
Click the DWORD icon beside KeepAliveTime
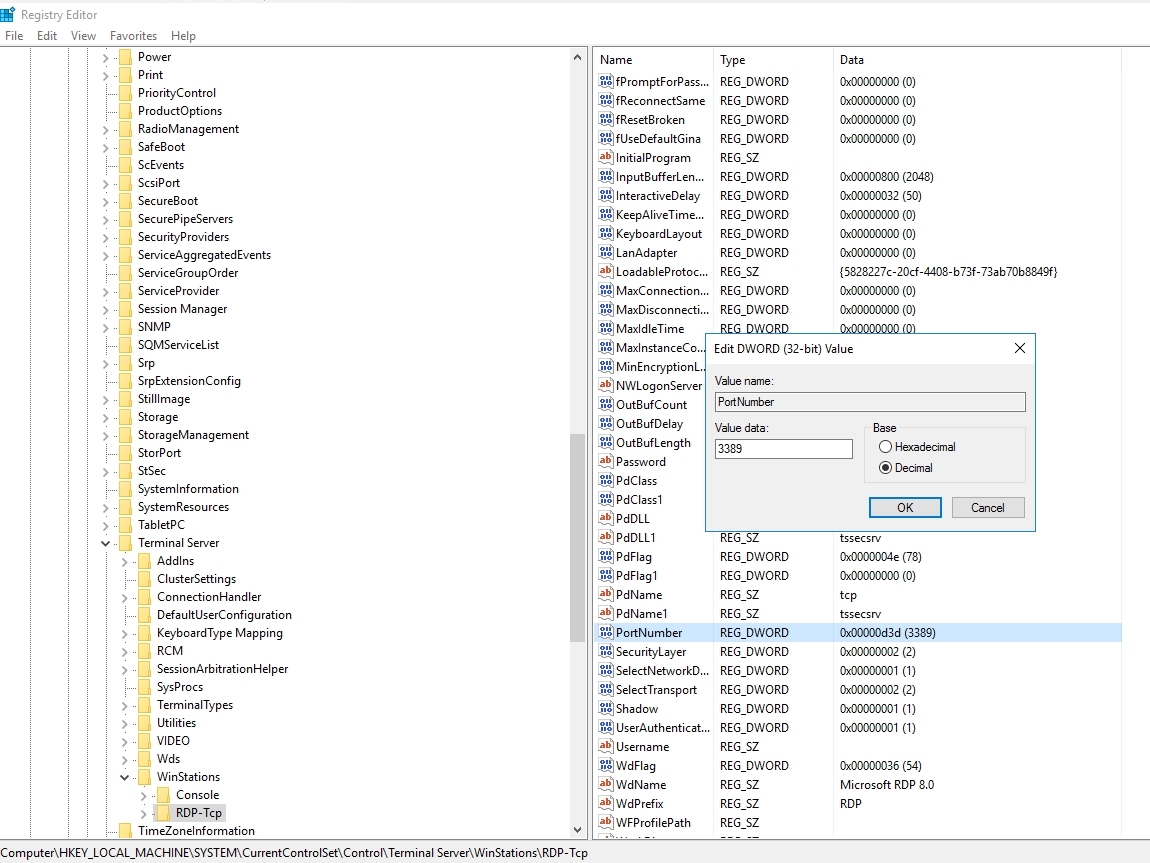point(604,214)
